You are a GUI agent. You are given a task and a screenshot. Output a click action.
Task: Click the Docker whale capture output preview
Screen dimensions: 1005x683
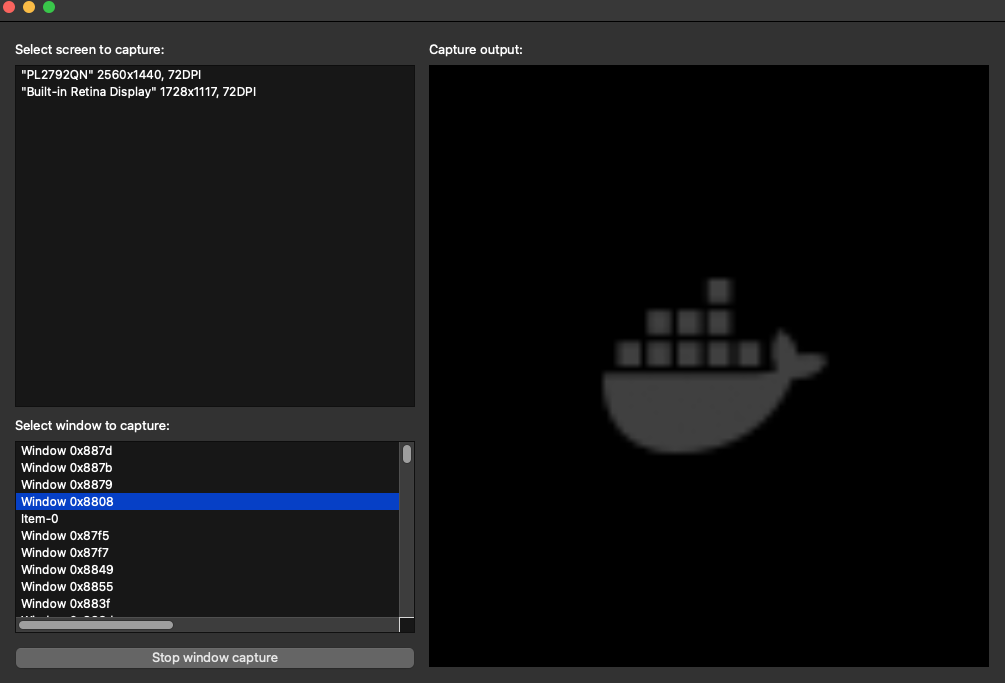tap(709, 366)
